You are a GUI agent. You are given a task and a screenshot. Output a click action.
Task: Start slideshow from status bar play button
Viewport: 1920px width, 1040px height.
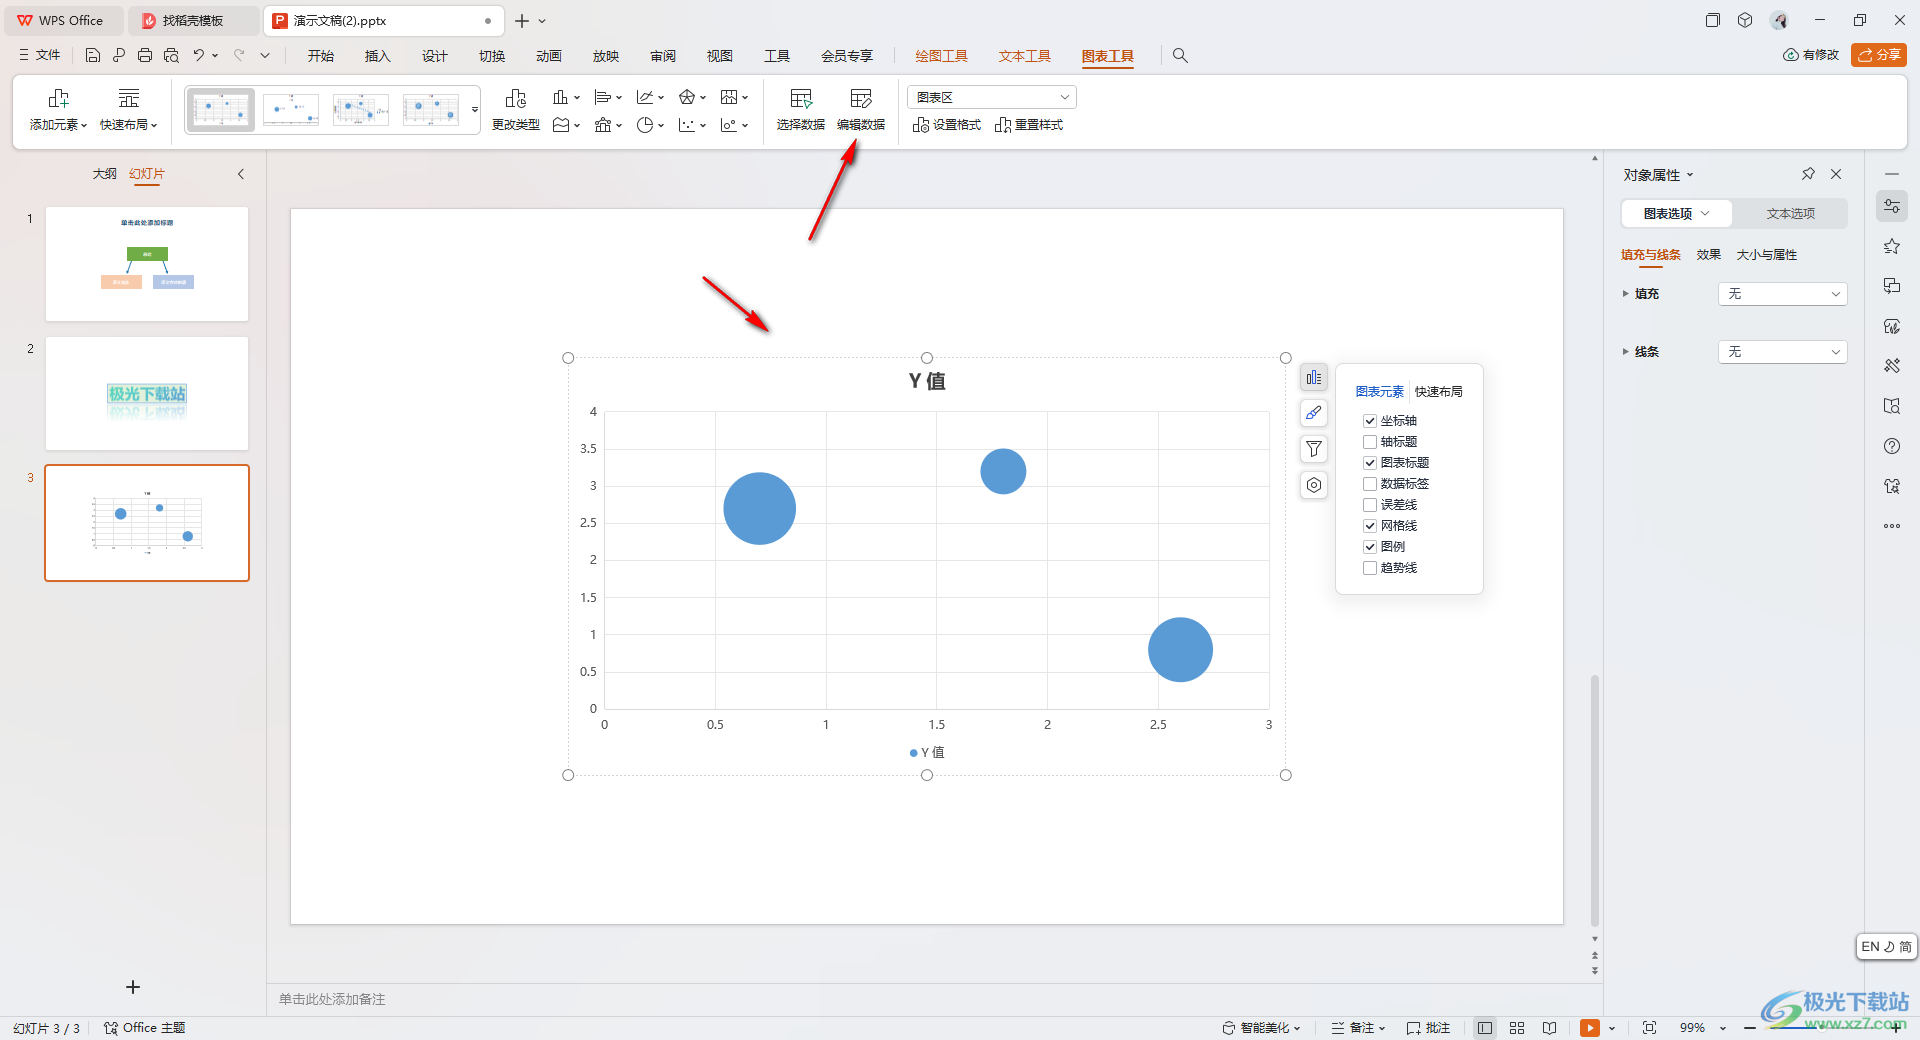(x=1590, y=1028)
